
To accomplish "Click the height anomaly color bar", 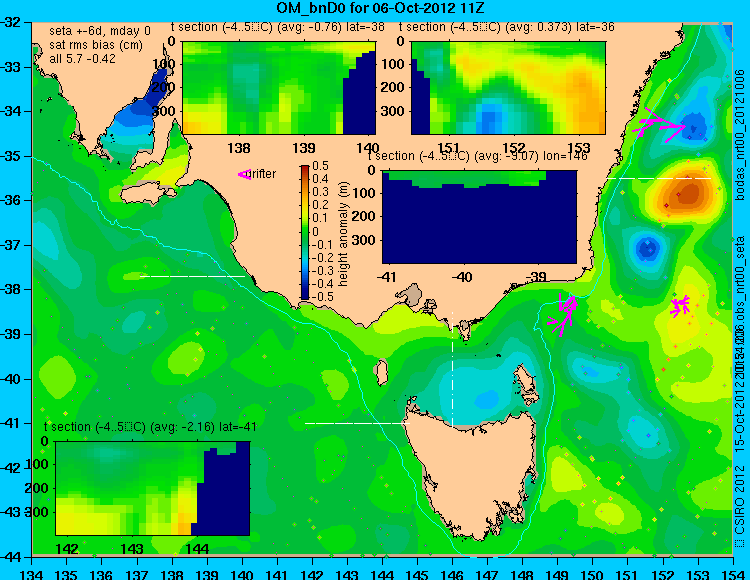I will (305, 232).
